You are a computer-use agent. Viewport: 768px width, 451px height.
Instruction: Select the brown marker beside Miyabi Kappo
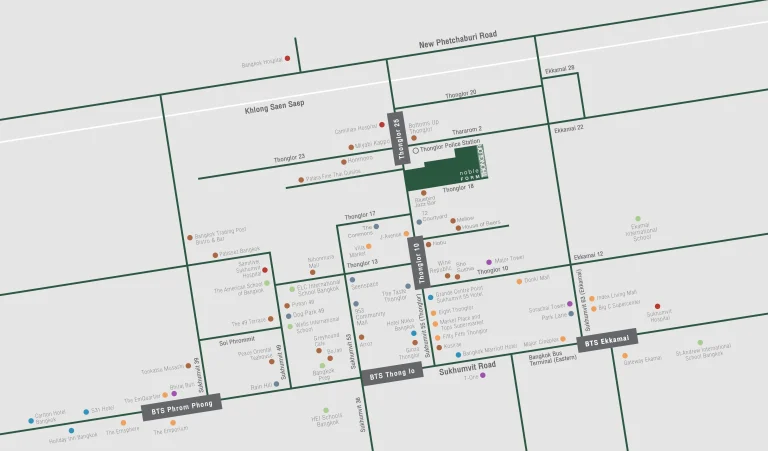coord(351,147)
